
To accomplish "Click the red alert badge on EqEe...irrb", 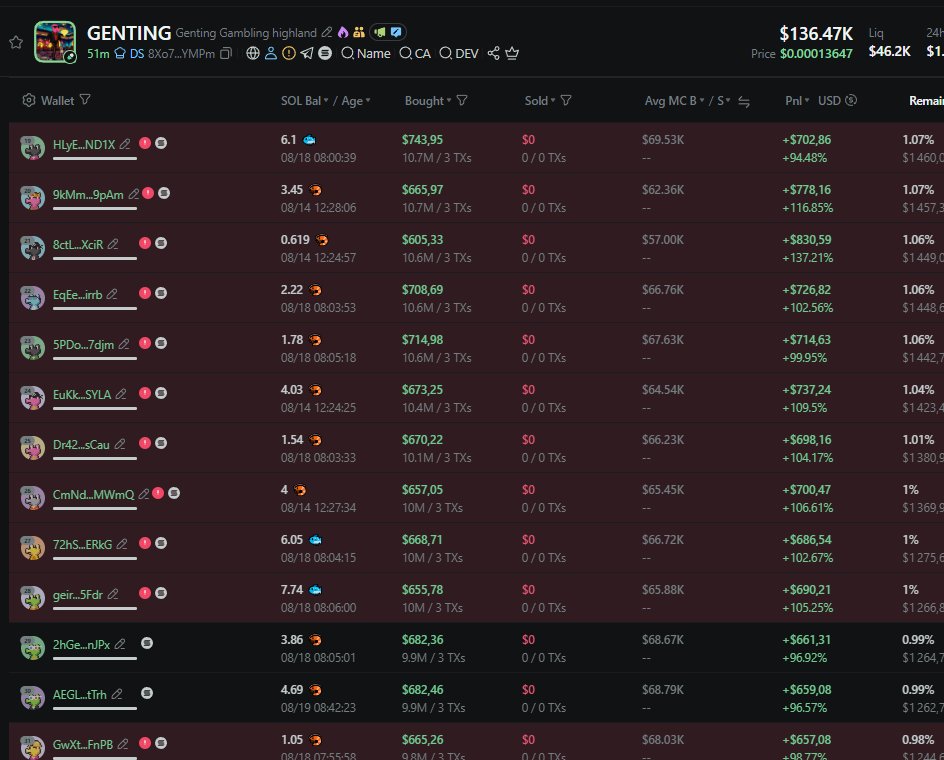I will coord(145,293).
